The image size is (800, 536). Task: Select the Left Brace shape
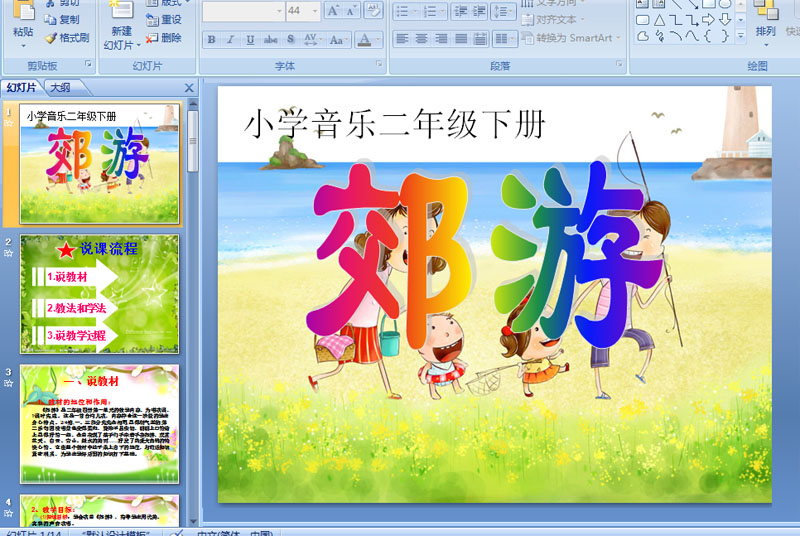tap(708, 36)
